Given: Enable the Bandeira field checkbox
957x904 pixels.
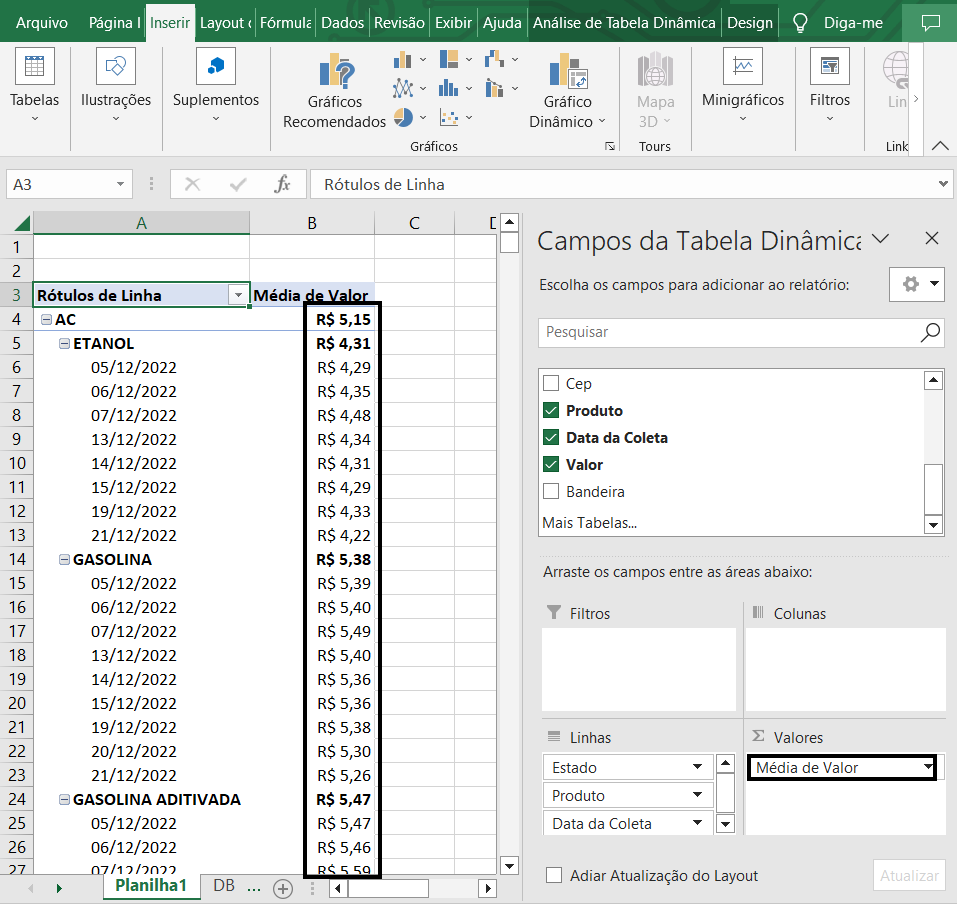Looking at the screenshot, I should point(551,492).
